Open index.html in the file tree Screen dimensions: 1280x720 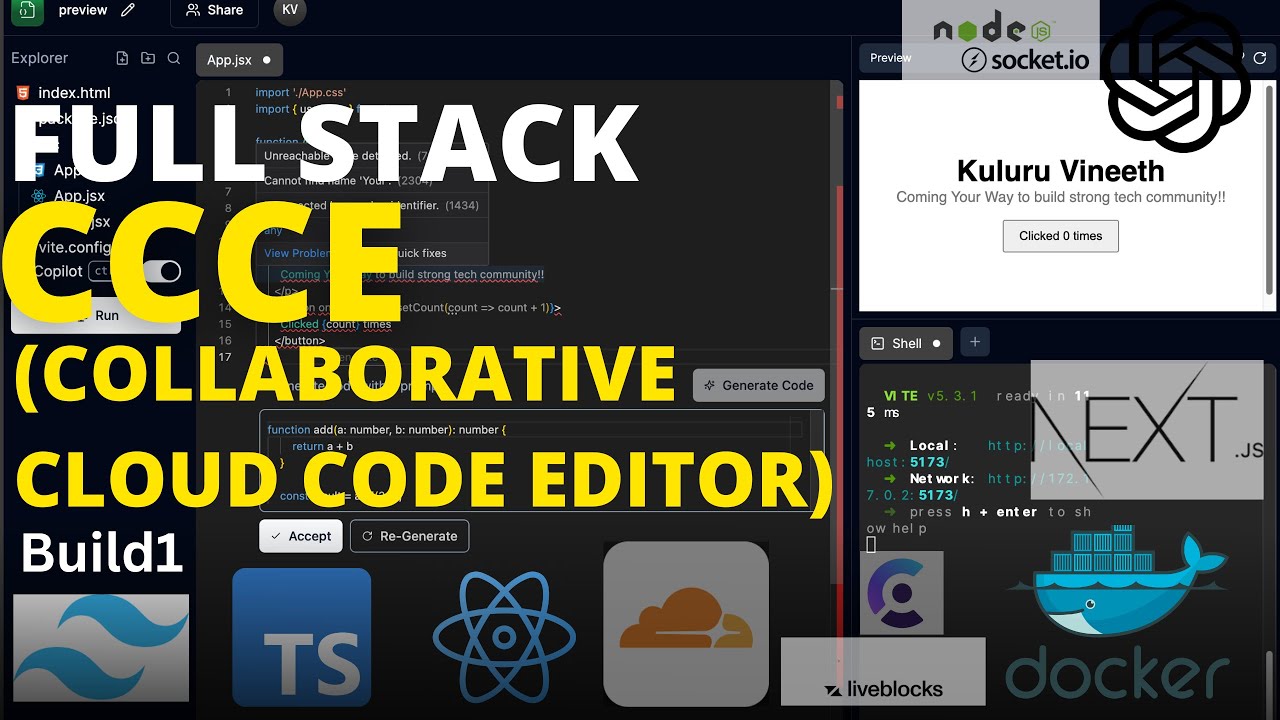pyautogui.click(x=74, y=93)
